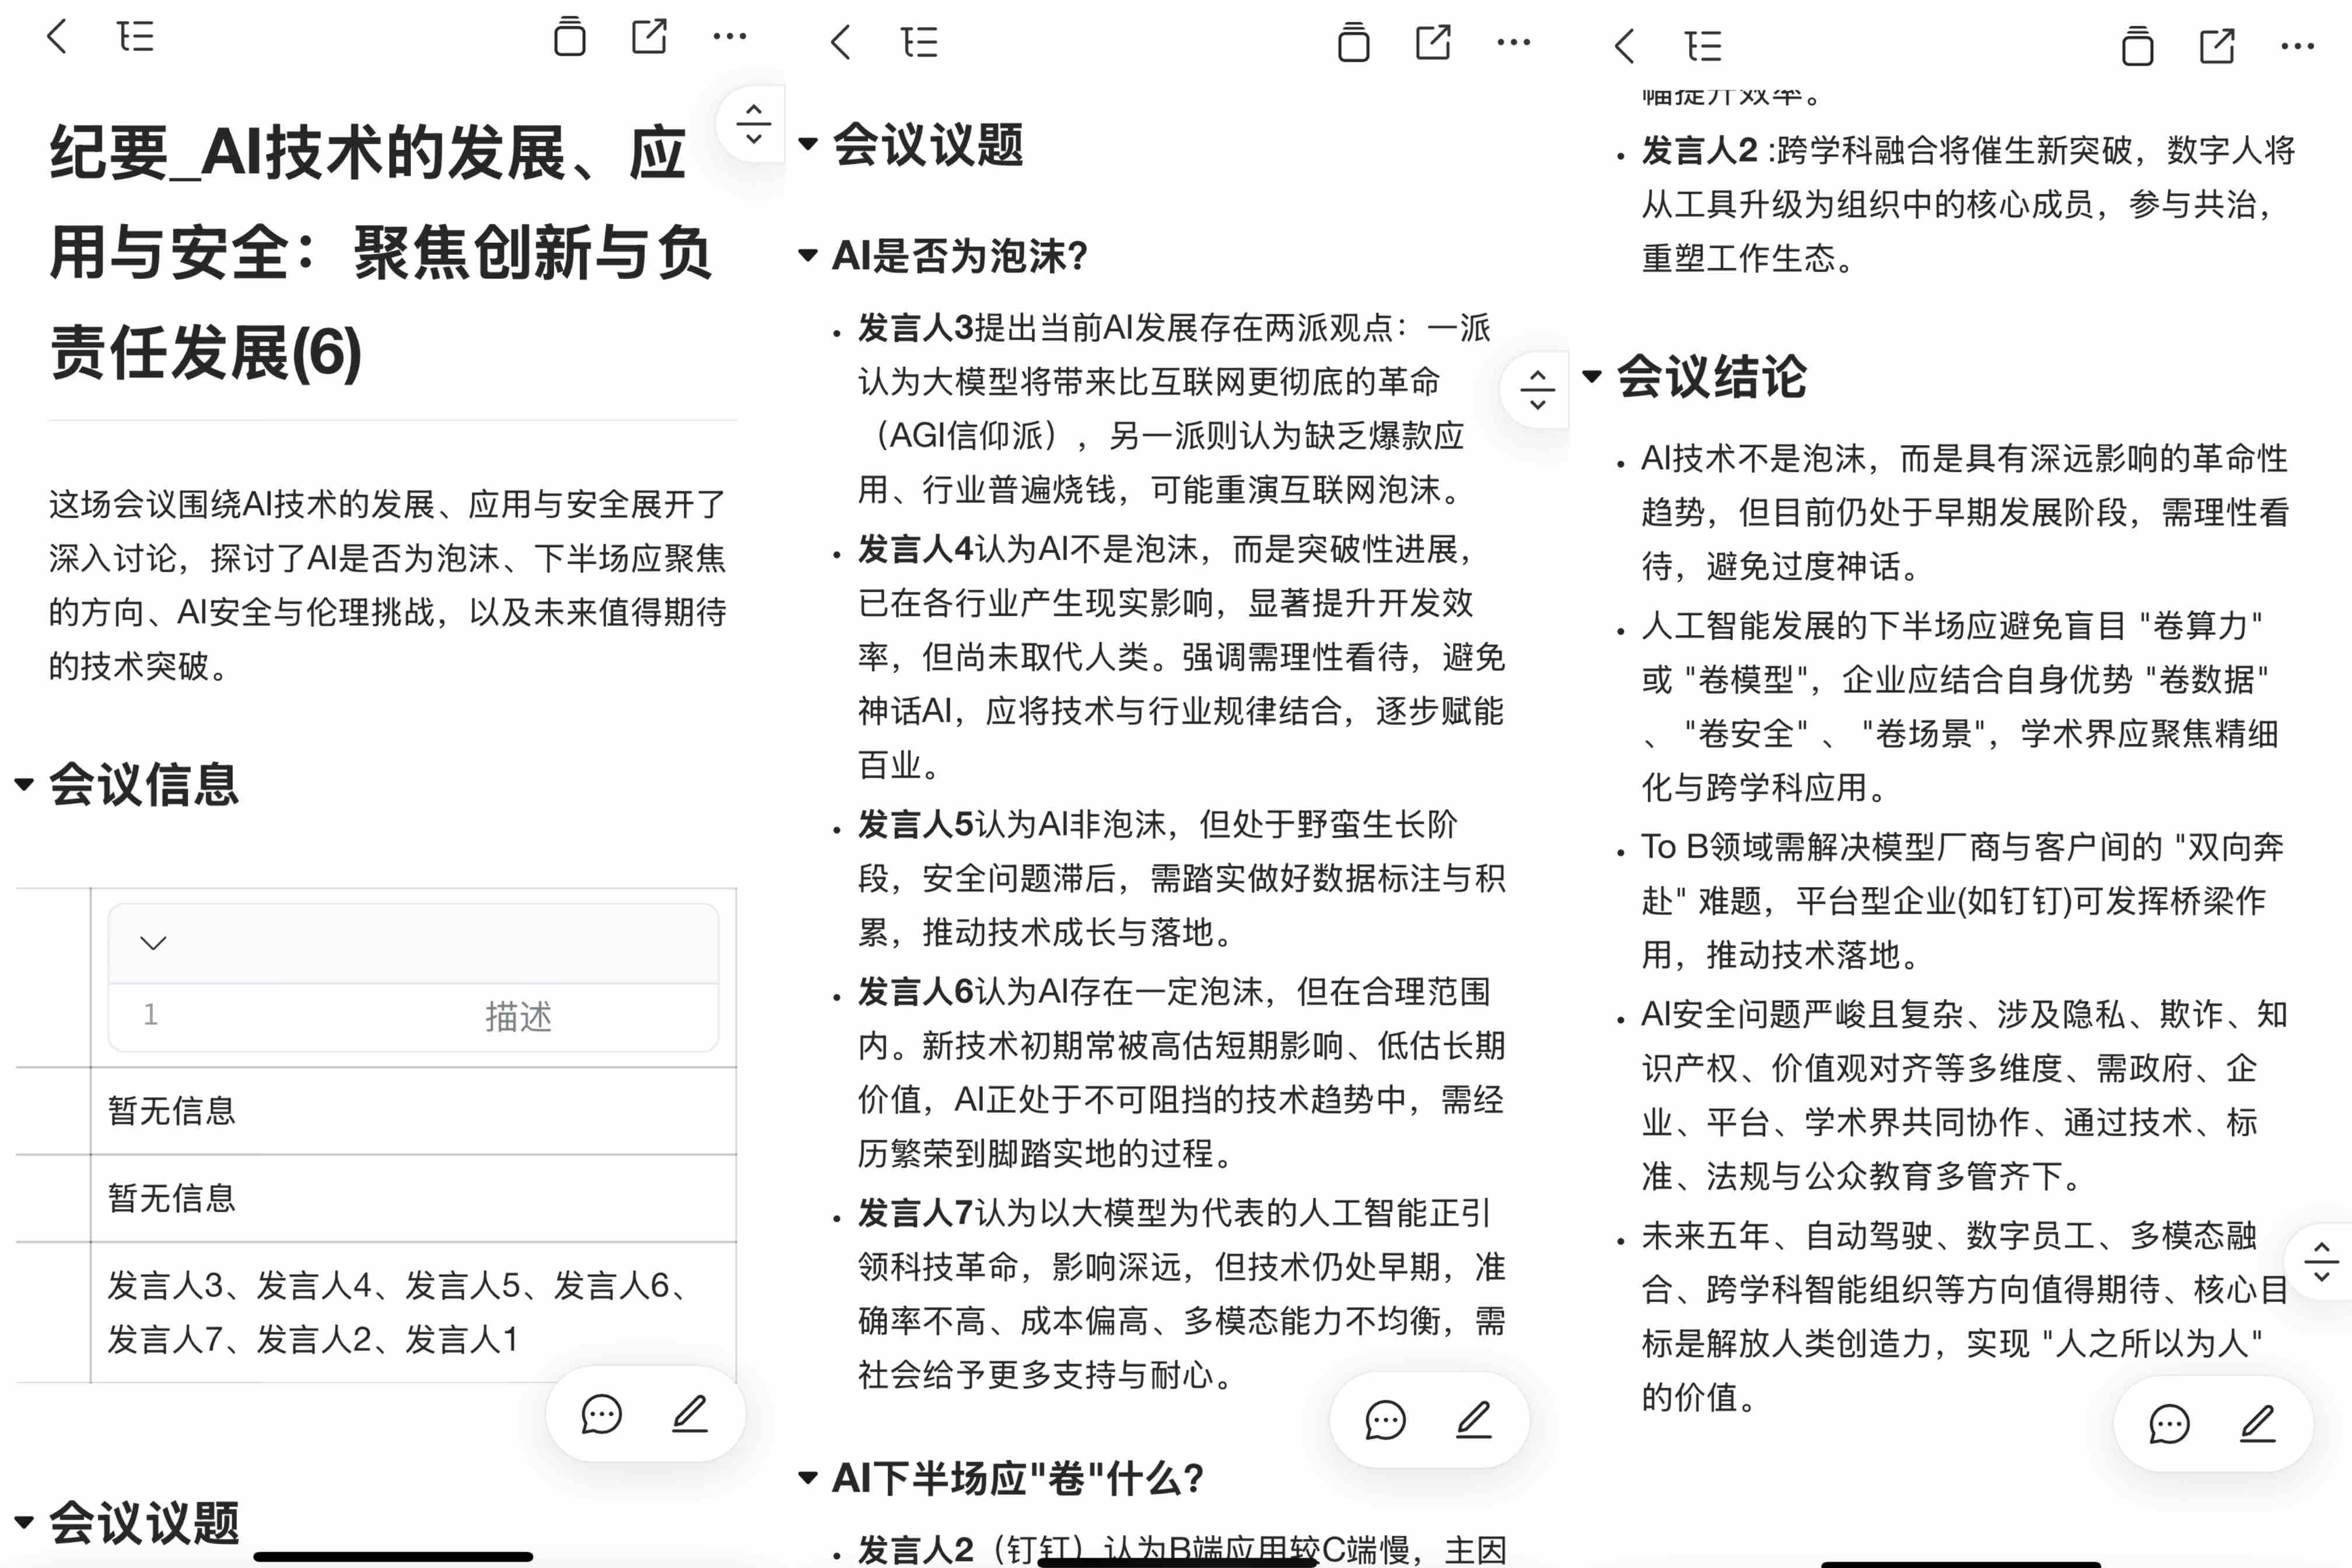Tap the edit pencil in the middle panel
2352x1568 pixels.
pyautogui.click(x=1474, y=1419)
